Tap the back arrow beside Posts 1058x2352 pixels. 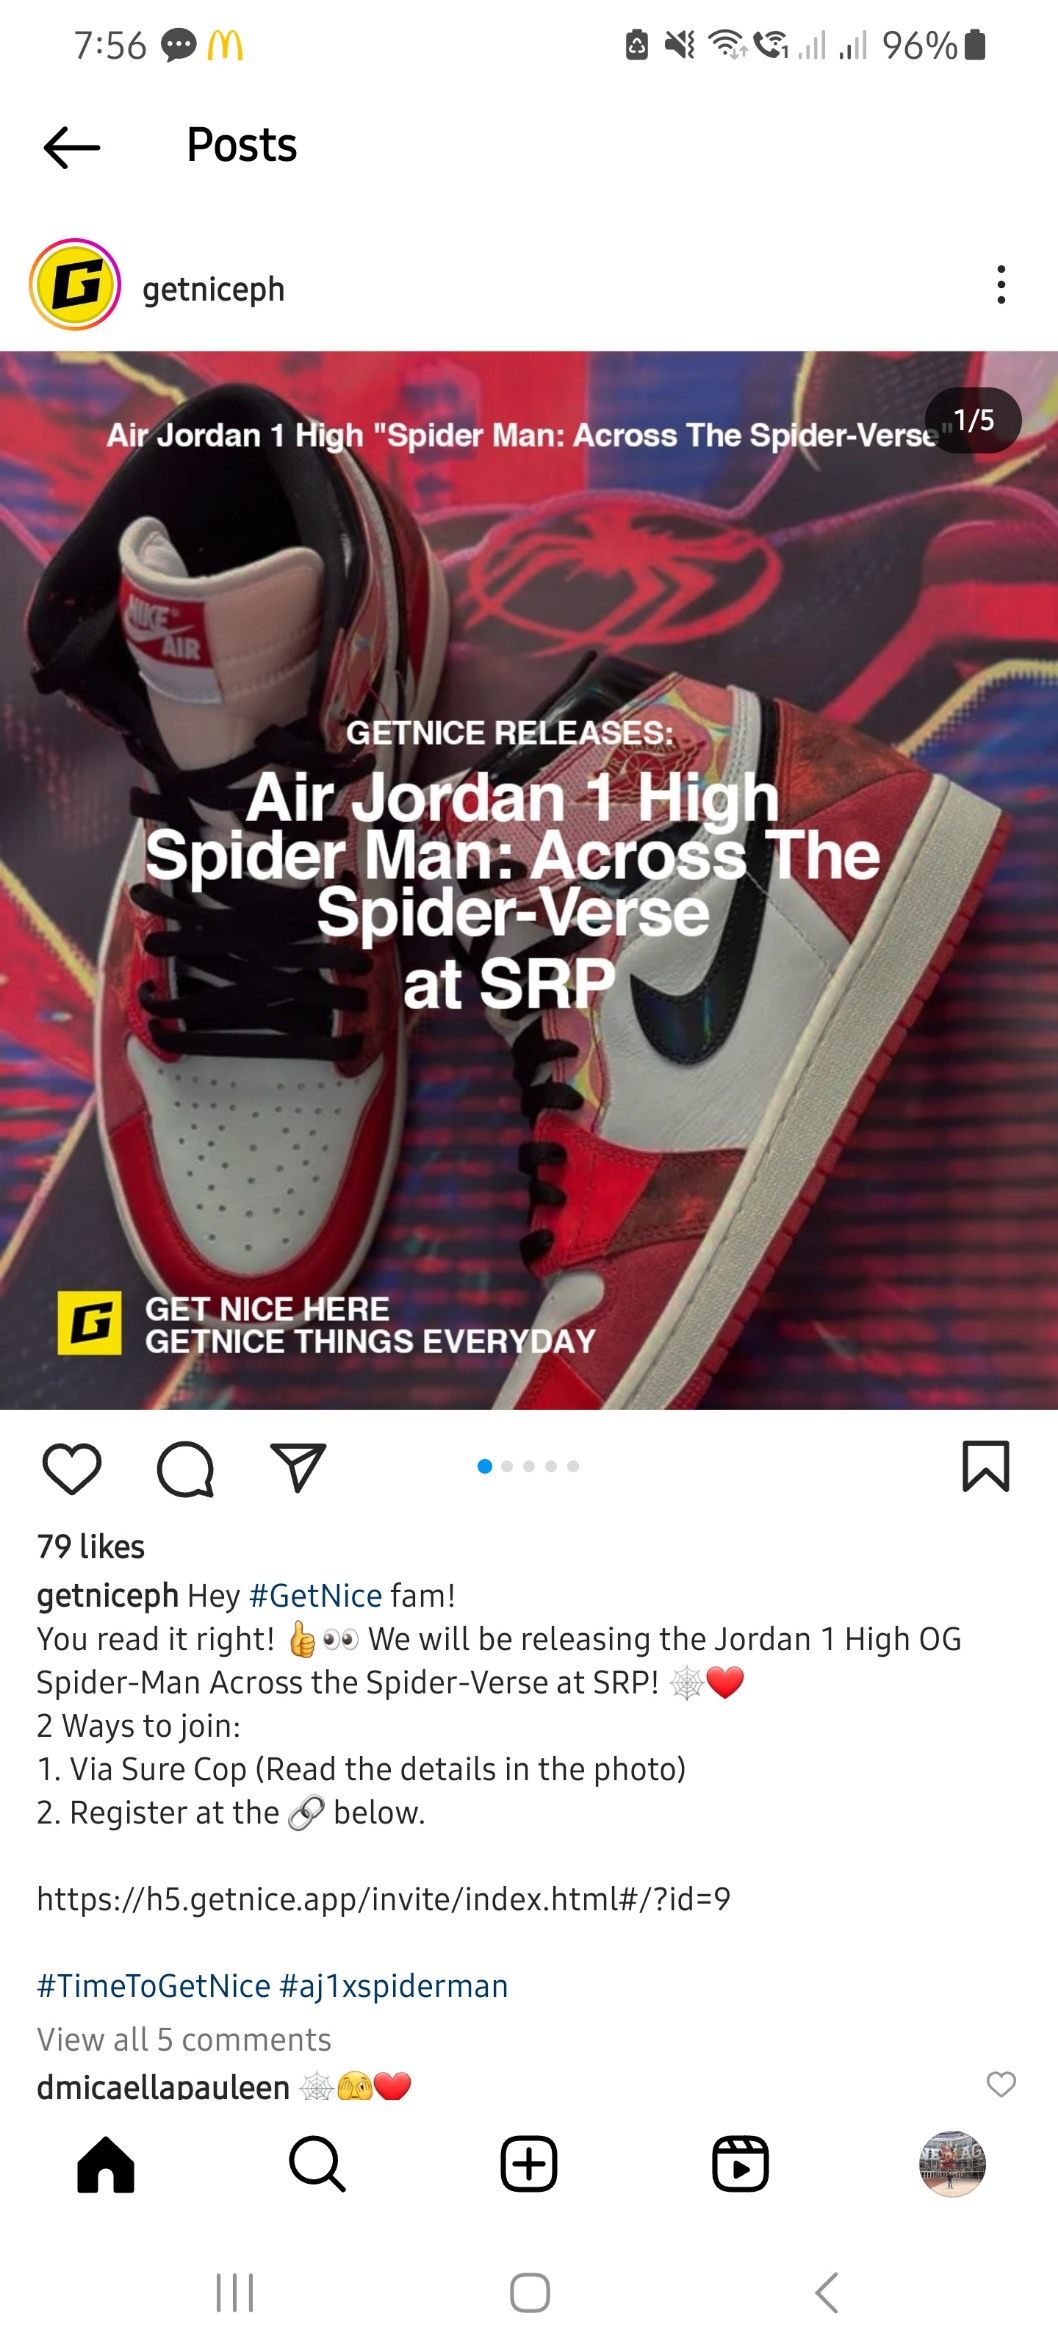pyautogui.click(x=72, y=147)
